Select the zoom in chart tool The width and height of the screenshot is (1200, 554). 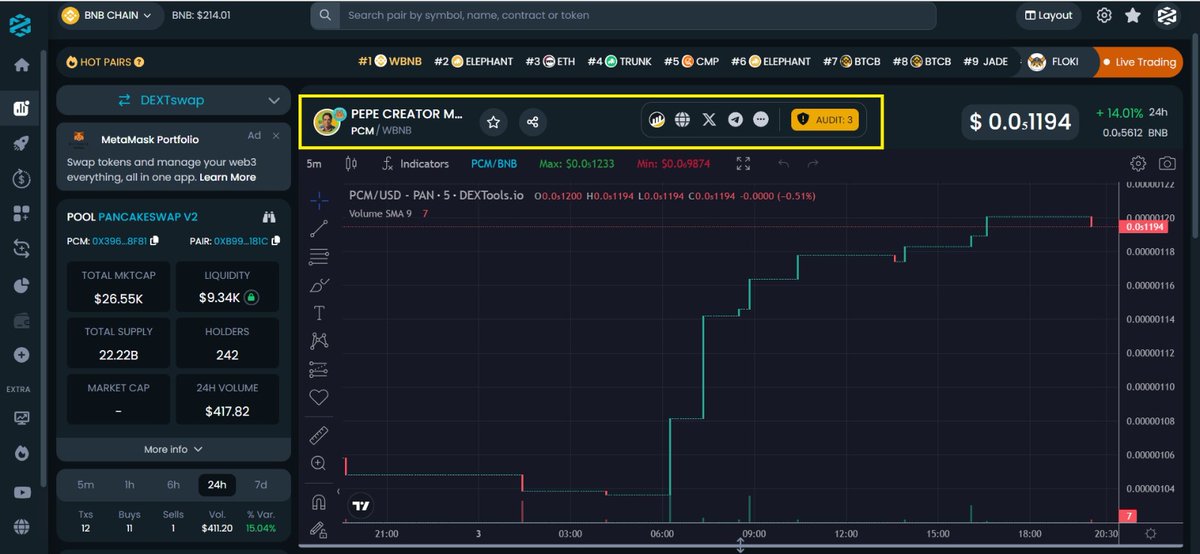(319, 463)
